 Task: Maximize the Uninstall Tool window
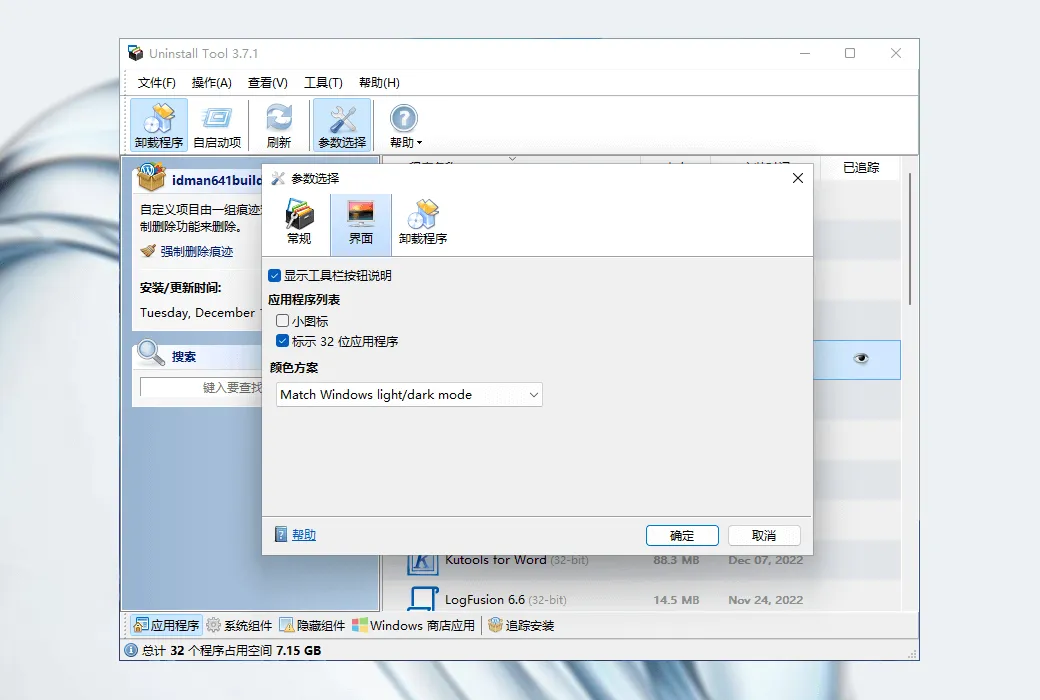(x=850, y=53)
